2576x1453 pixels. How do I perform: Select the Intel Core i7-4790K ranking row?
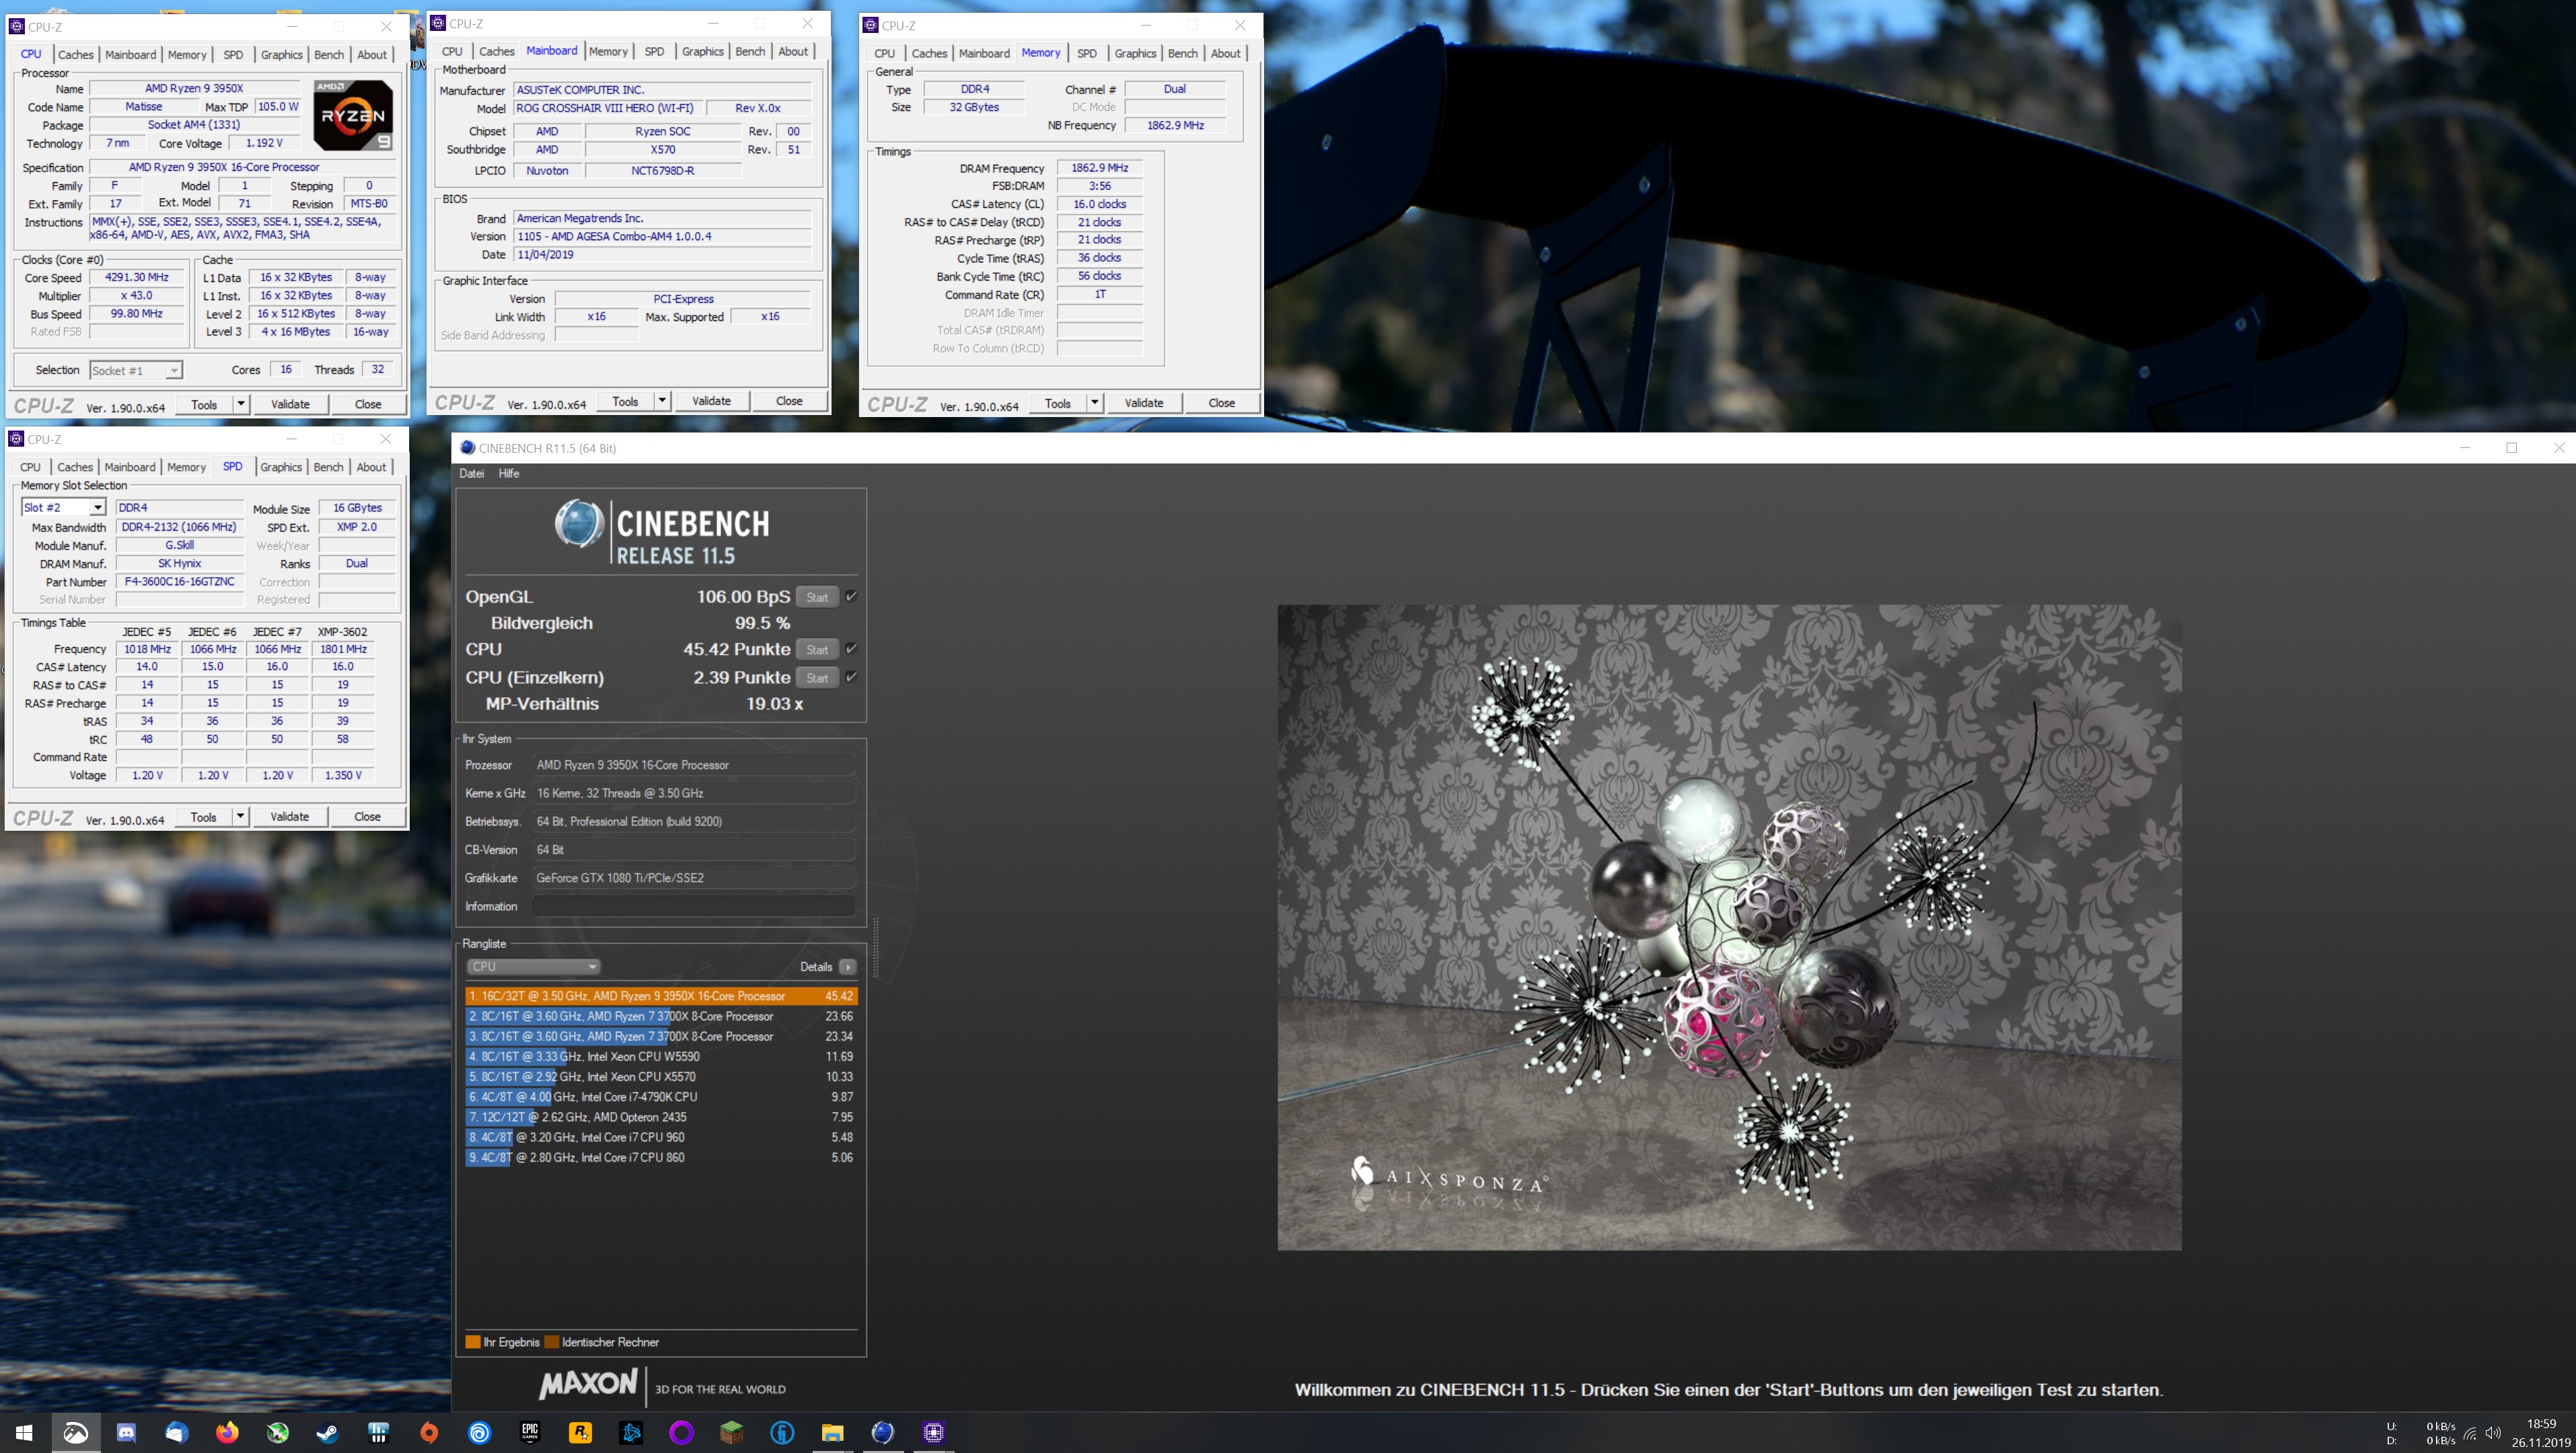[661, 1097]
